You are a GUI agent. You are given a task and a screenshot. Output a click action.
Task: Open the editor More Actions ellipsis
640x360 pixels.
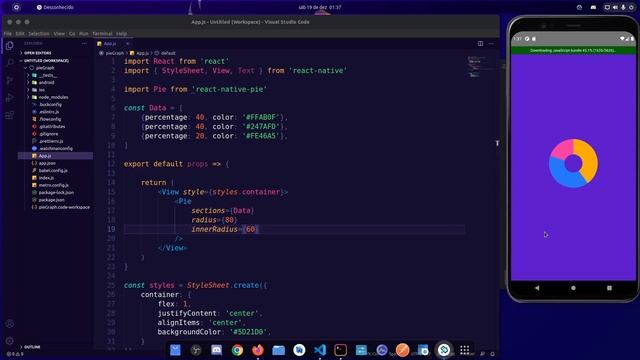(491, 43)
